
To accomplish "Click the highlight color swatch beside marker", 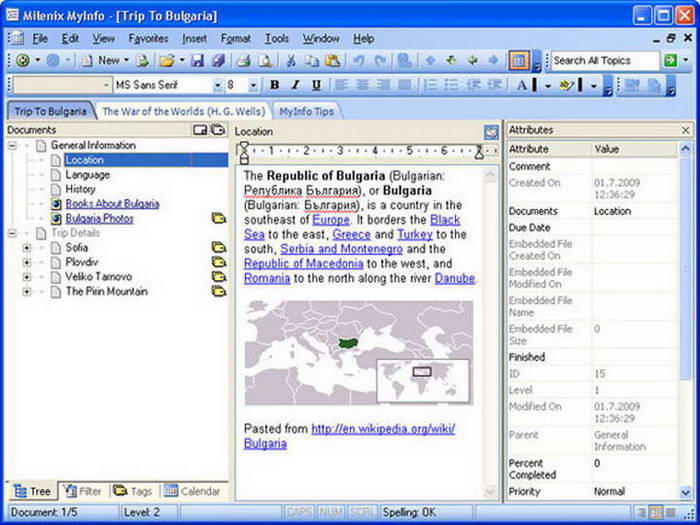I will click(580, 84).
